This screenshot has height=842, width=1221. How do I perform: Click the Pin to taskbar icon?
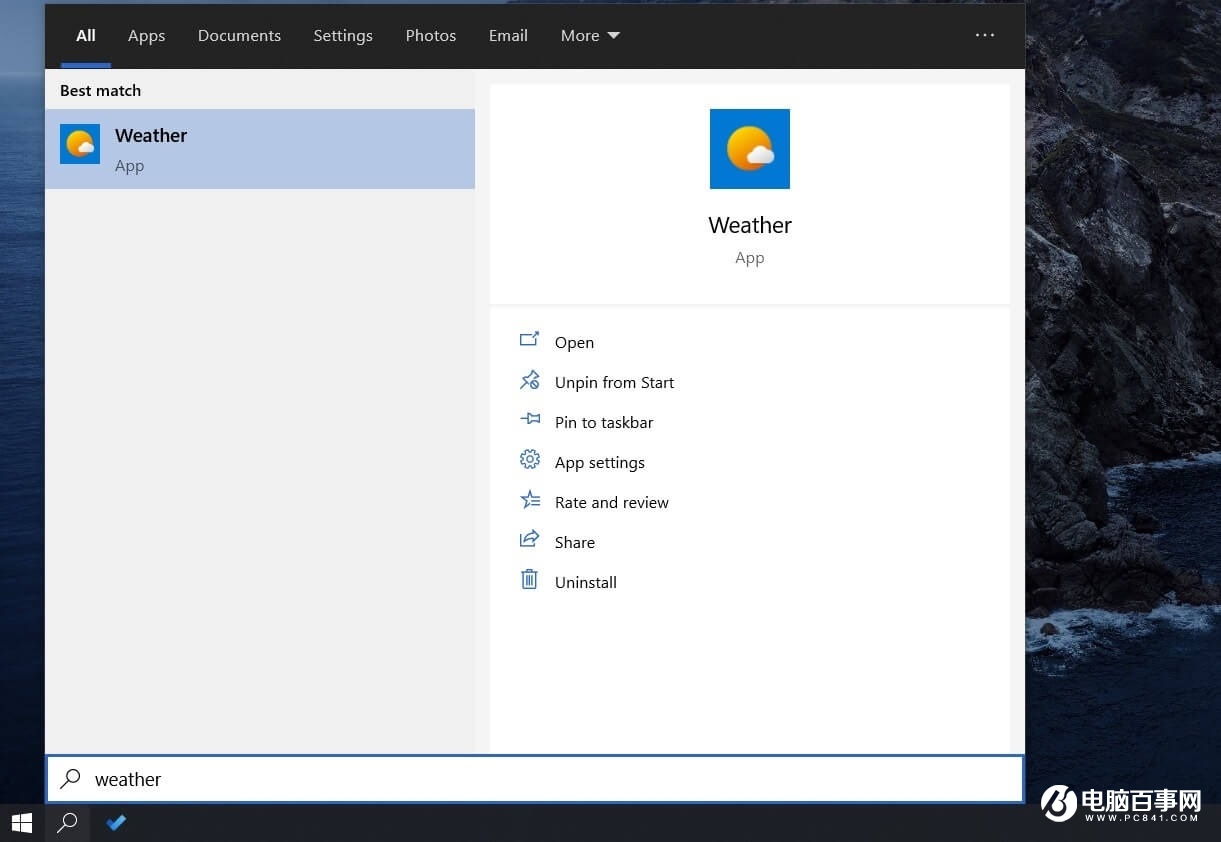tap(530, 420)
